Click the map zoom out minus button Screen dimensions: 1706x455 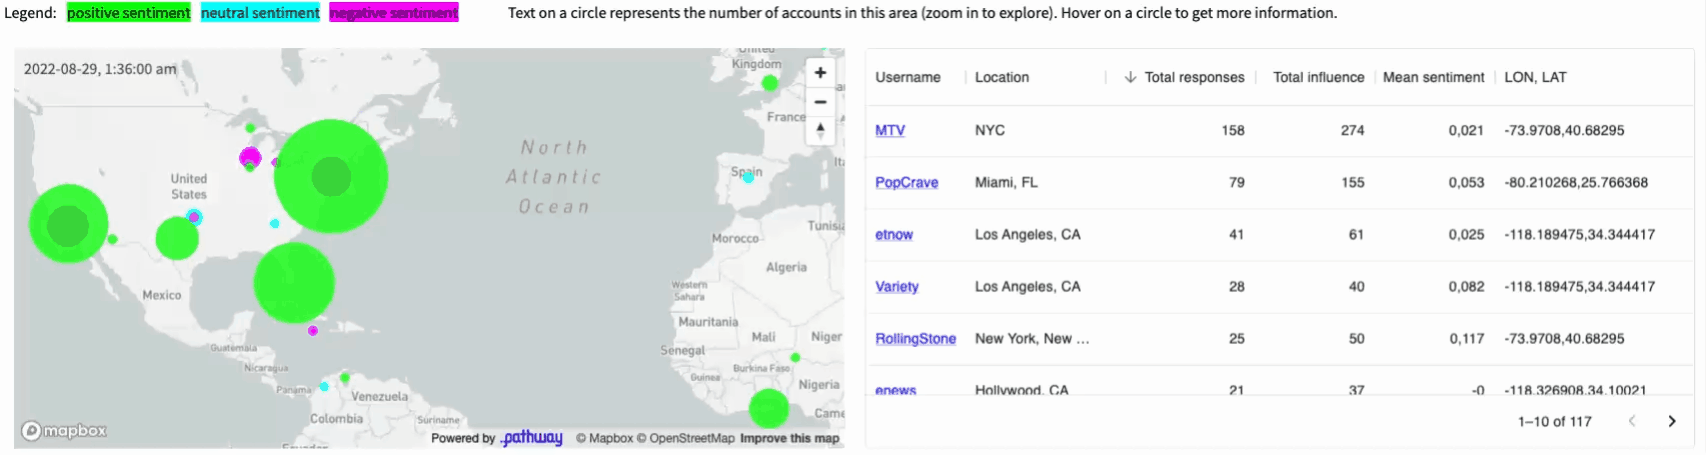coord(820,102)
